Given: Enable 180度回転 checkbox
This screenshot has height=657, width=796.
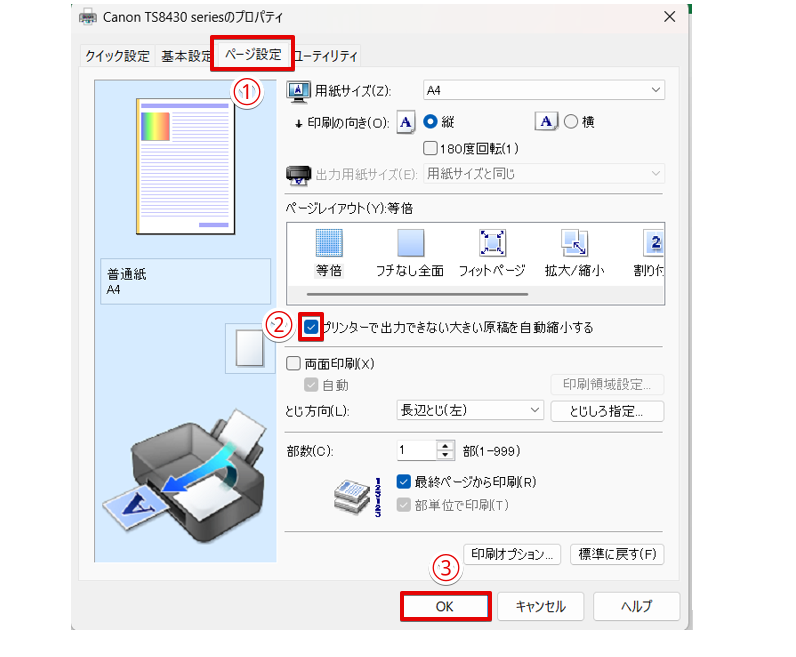Looking at the screenshot, I should (x=430, y=148).
